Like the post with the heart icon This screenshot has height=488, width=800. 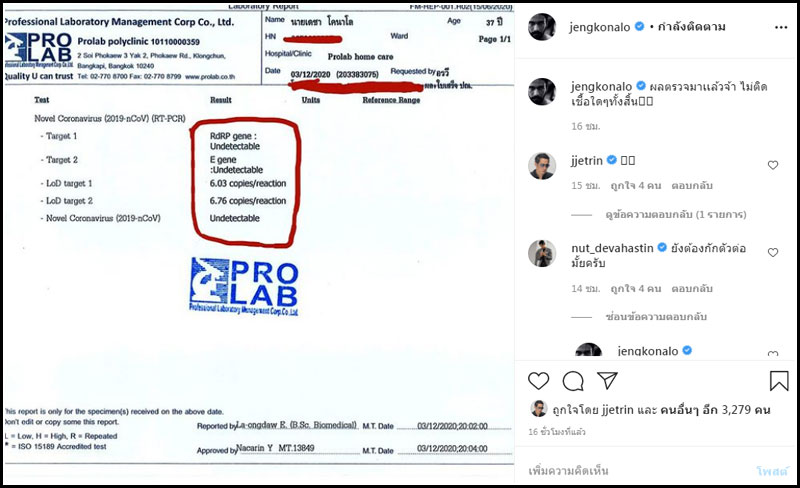[538, 381]
